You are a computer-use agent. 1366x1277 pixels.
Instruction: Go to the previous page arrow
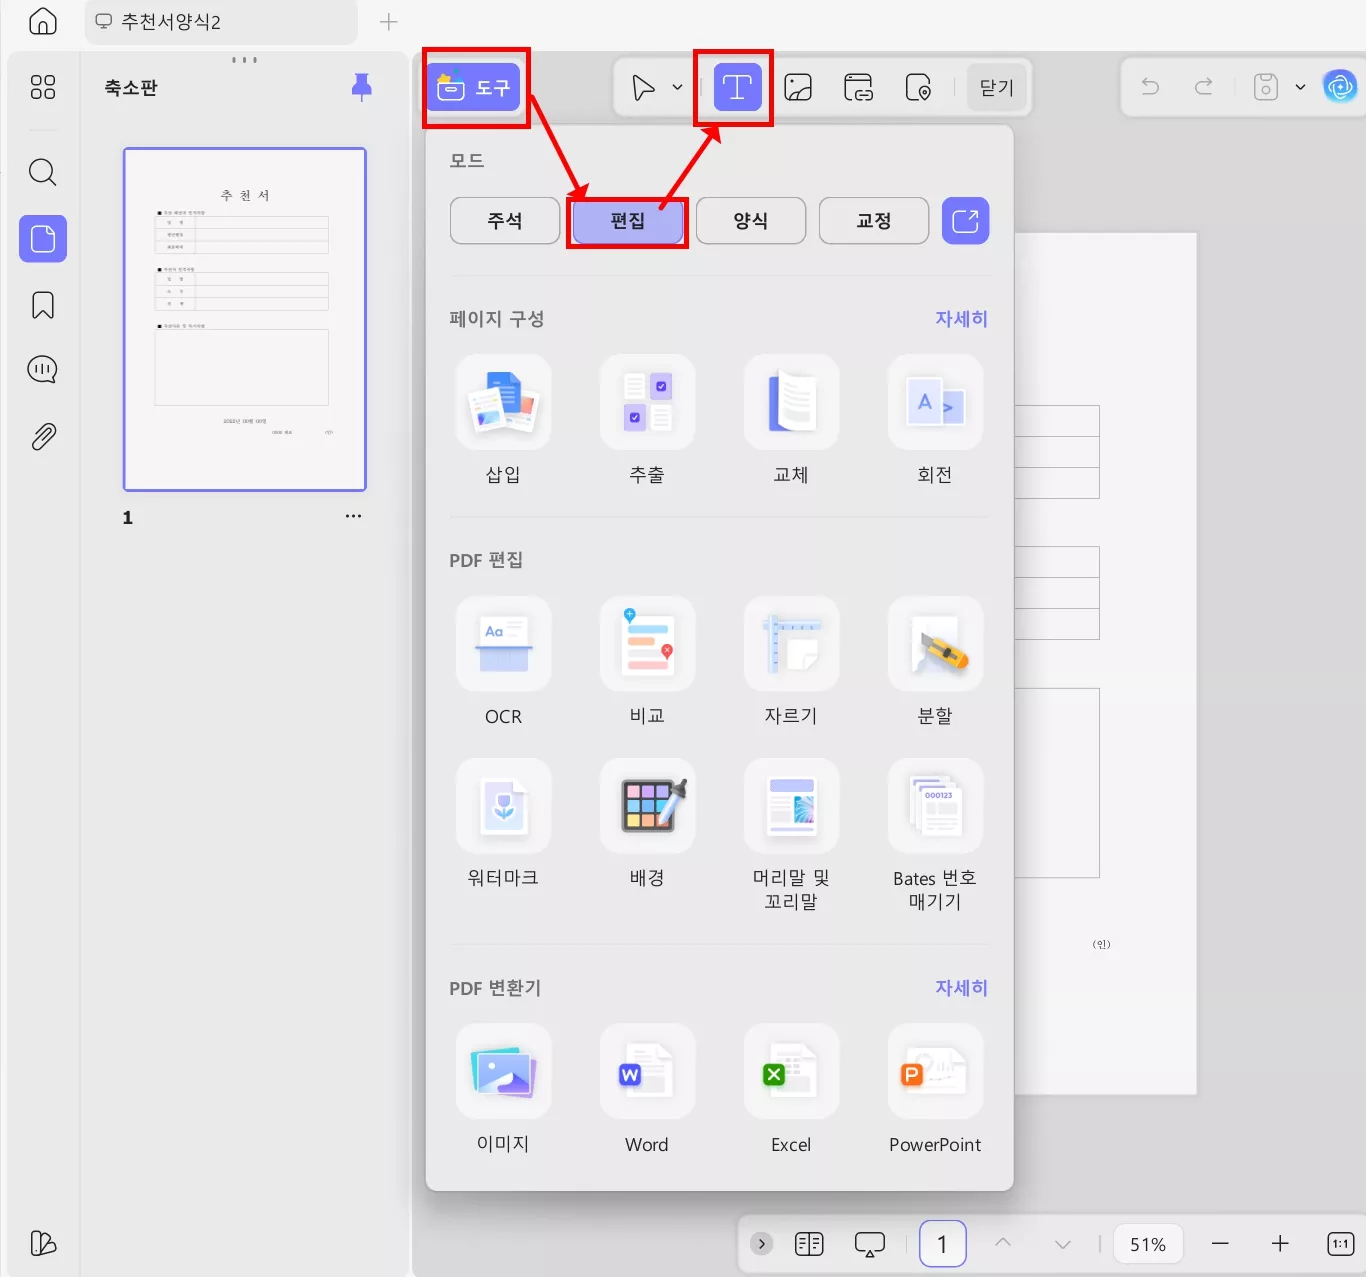pos(1003,1243)
